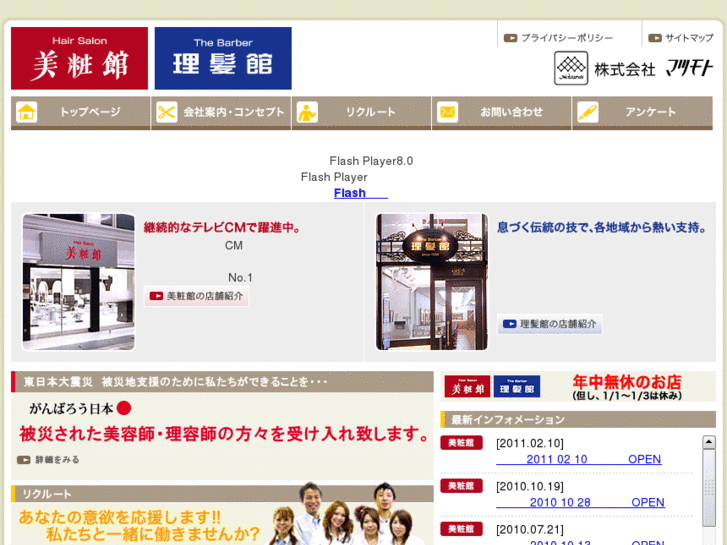Click the news list scrollbar thumb

tap(709, 487)
